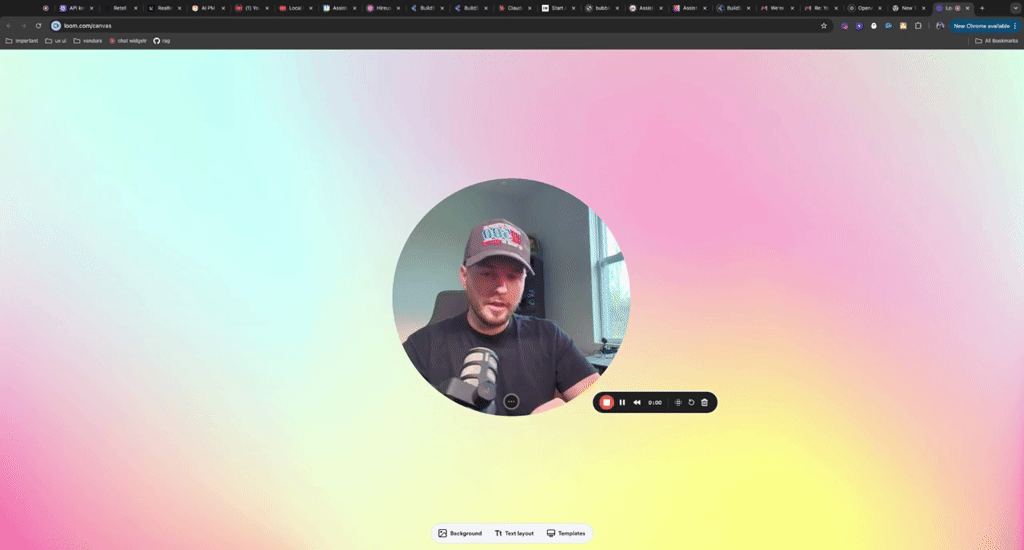Click the Loom site info icon
The height and width of the screenshot is (550, 1024).
pos(56,25)
